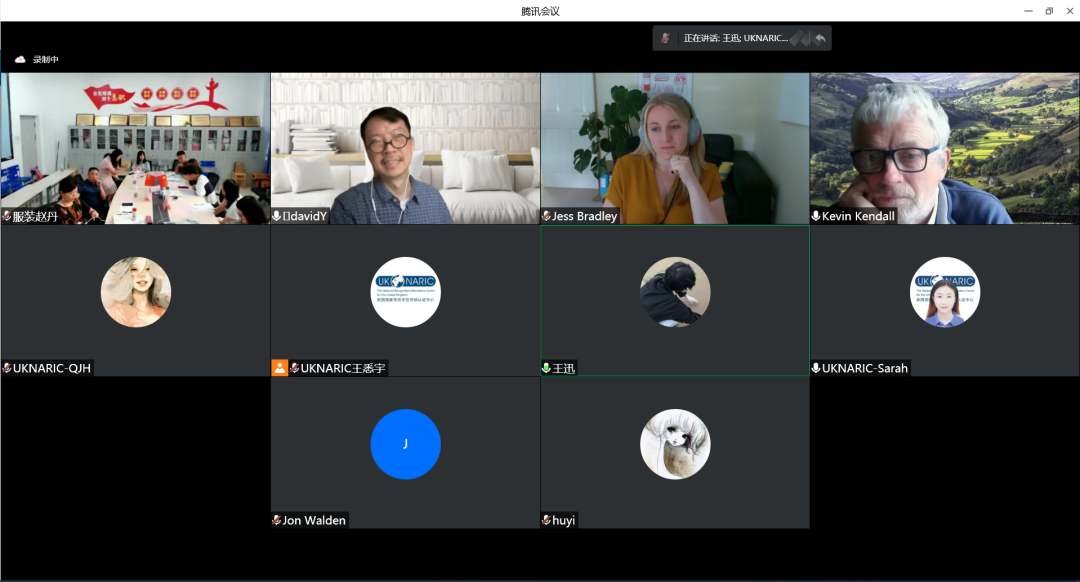Click huyi's profile picture
Image resolution: width=1080 pixels, height=582 pixels.
[675, 444]
